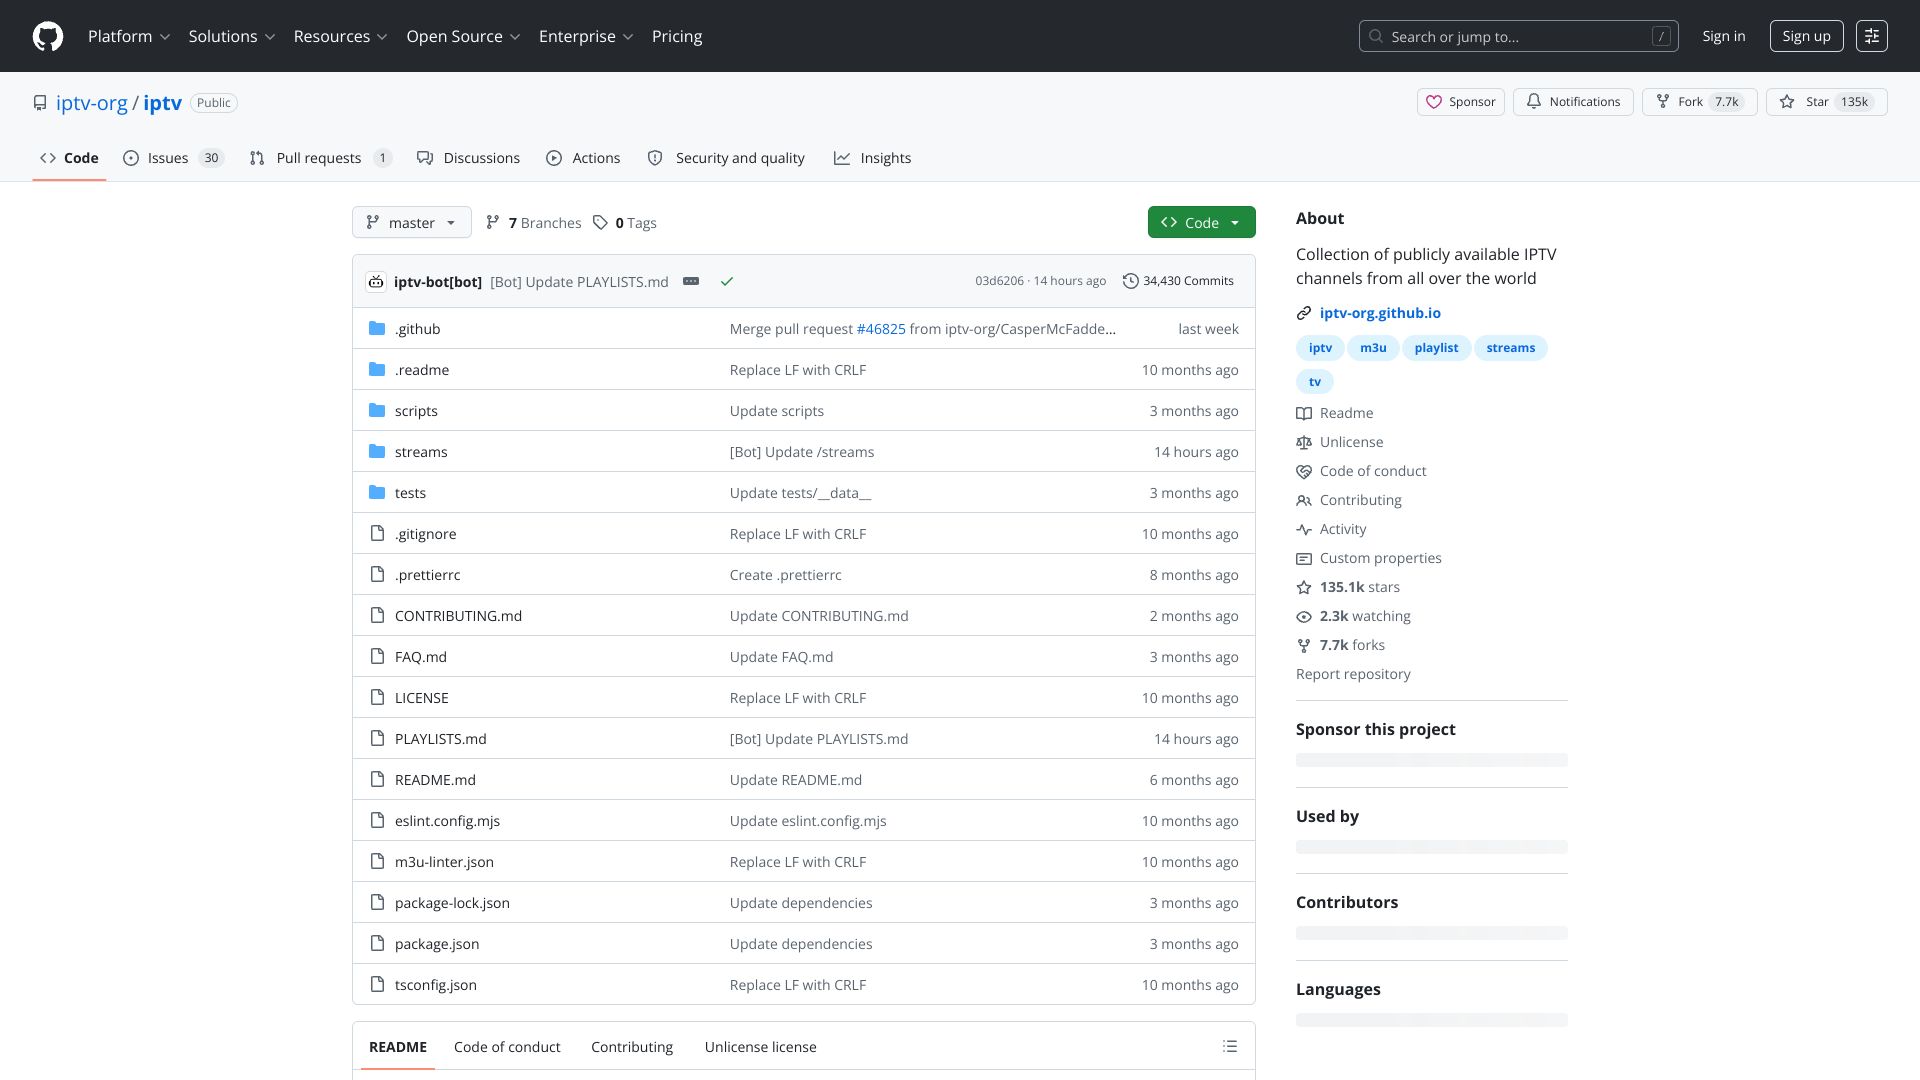Open the Actions tab
Image resolution: width=1920 pixels, height=1080 pixels.
point(583,158)
